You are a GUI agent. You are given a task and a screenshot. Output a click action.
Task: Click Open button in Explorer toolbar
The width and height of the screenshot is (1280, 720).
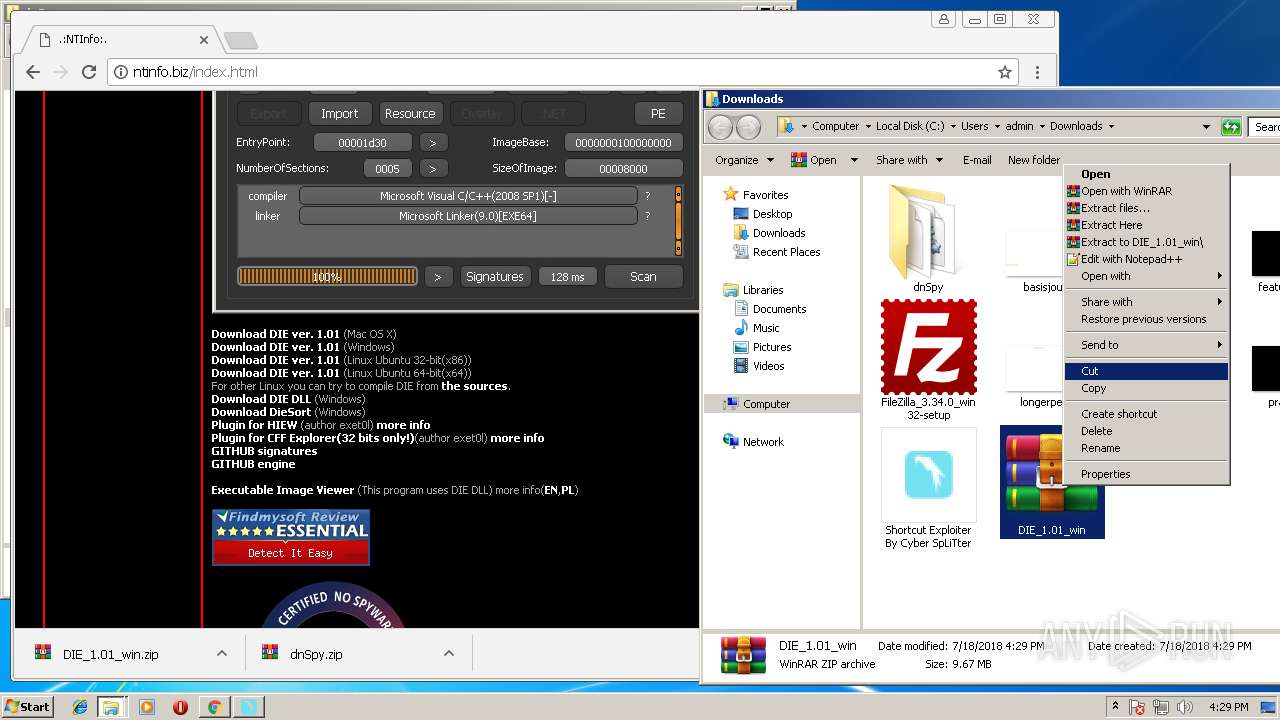(814, 160)
